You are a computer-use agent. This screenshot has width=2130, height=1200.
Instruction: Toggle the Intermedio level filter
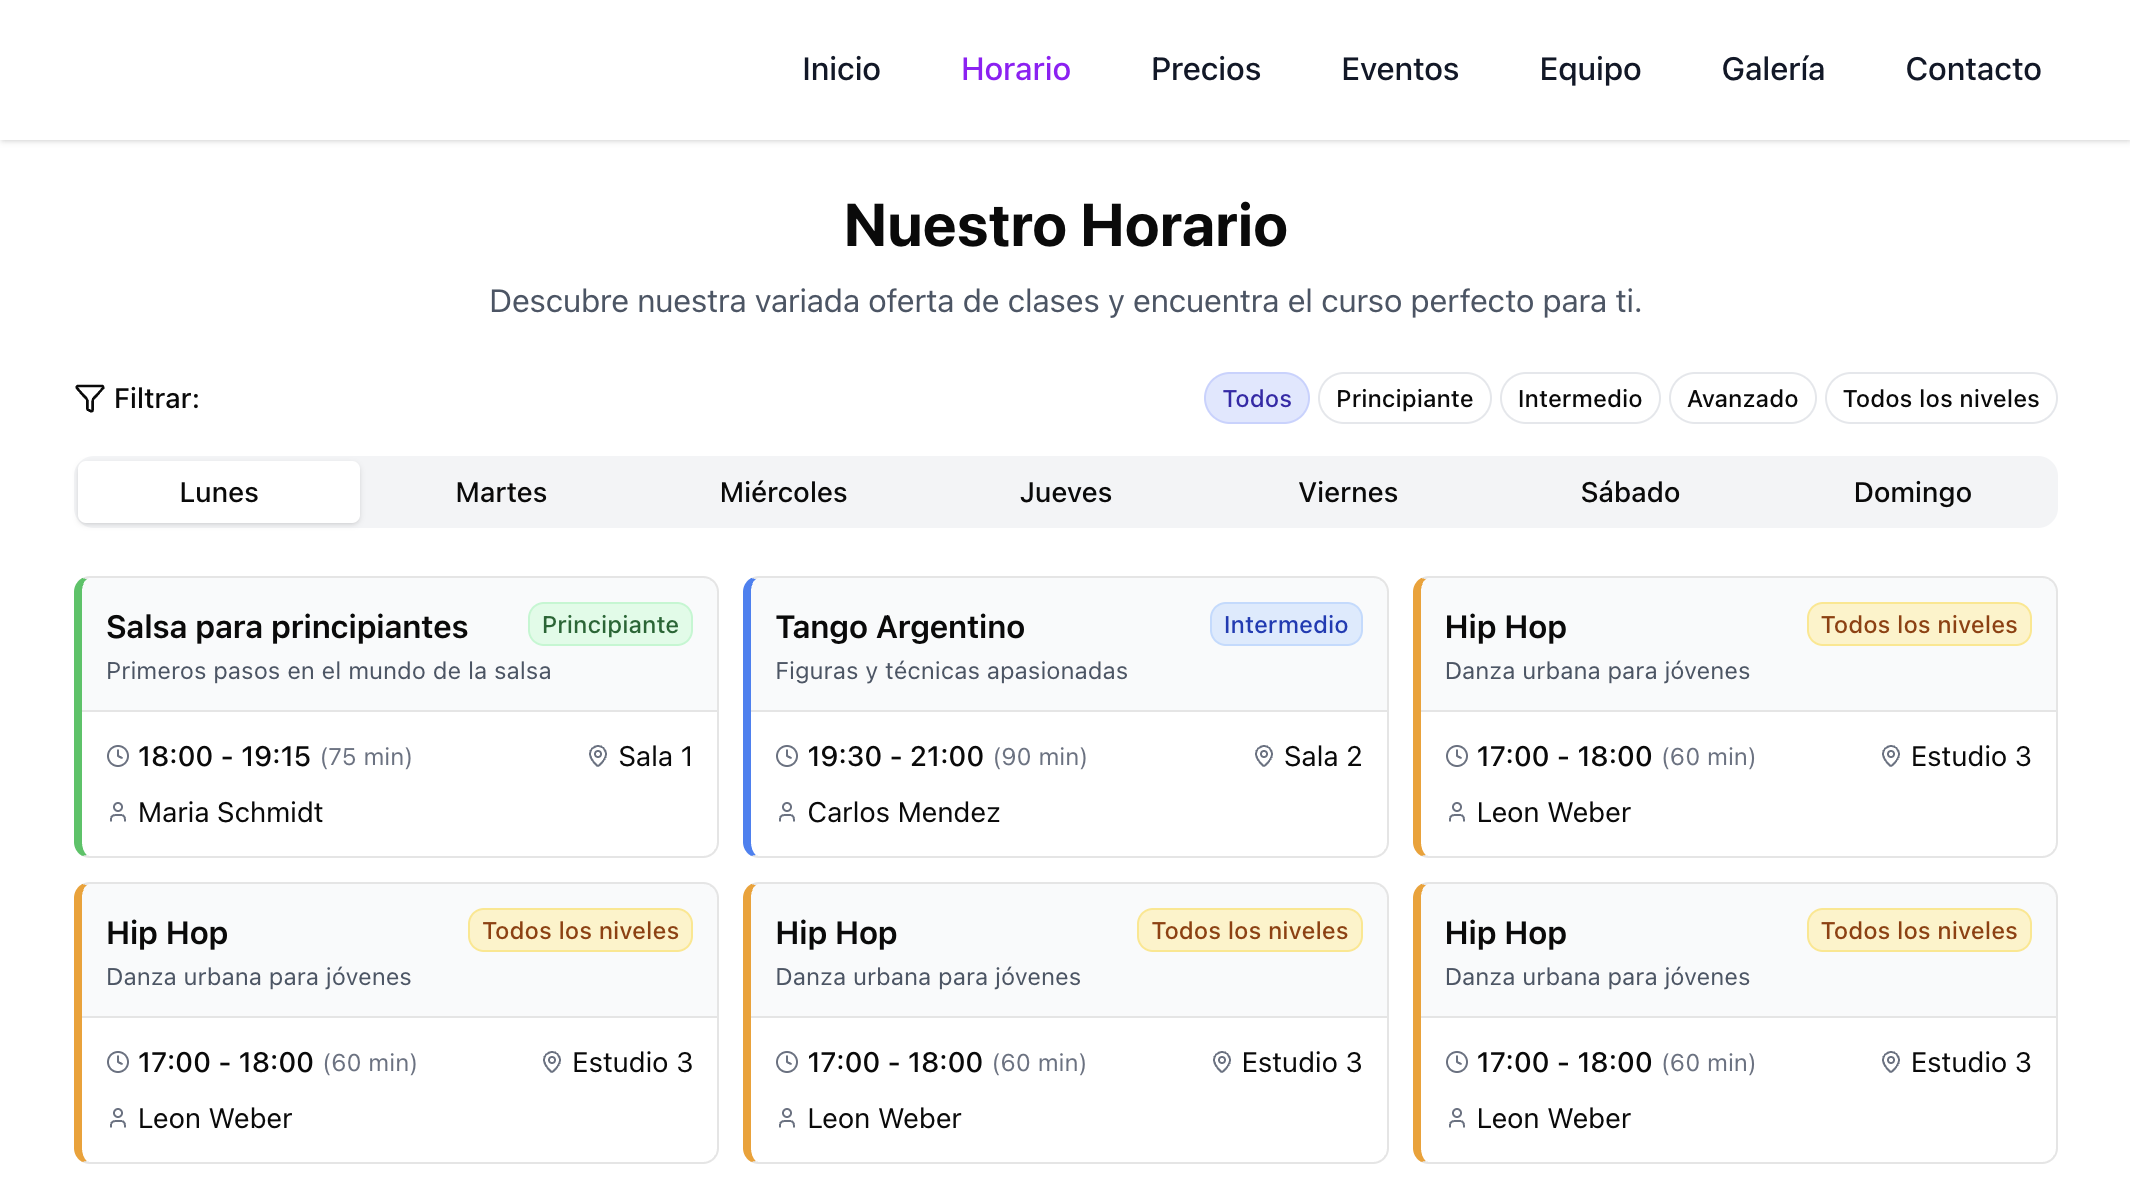tap(1579, 398)
